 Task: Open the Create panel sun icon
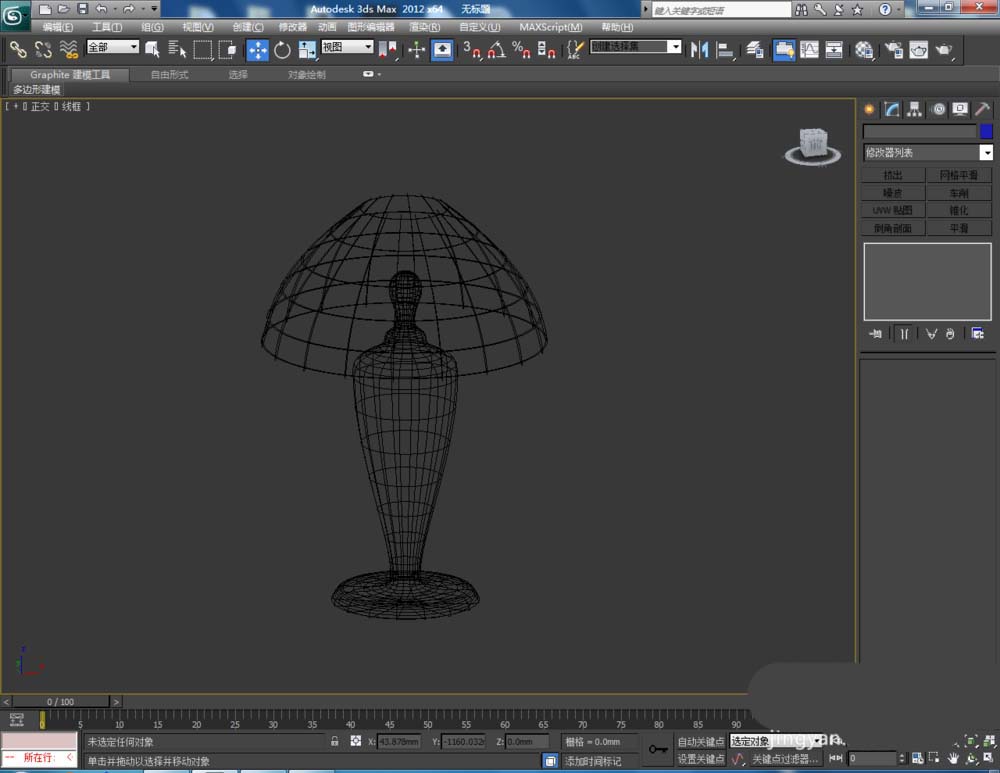[869, 109]
